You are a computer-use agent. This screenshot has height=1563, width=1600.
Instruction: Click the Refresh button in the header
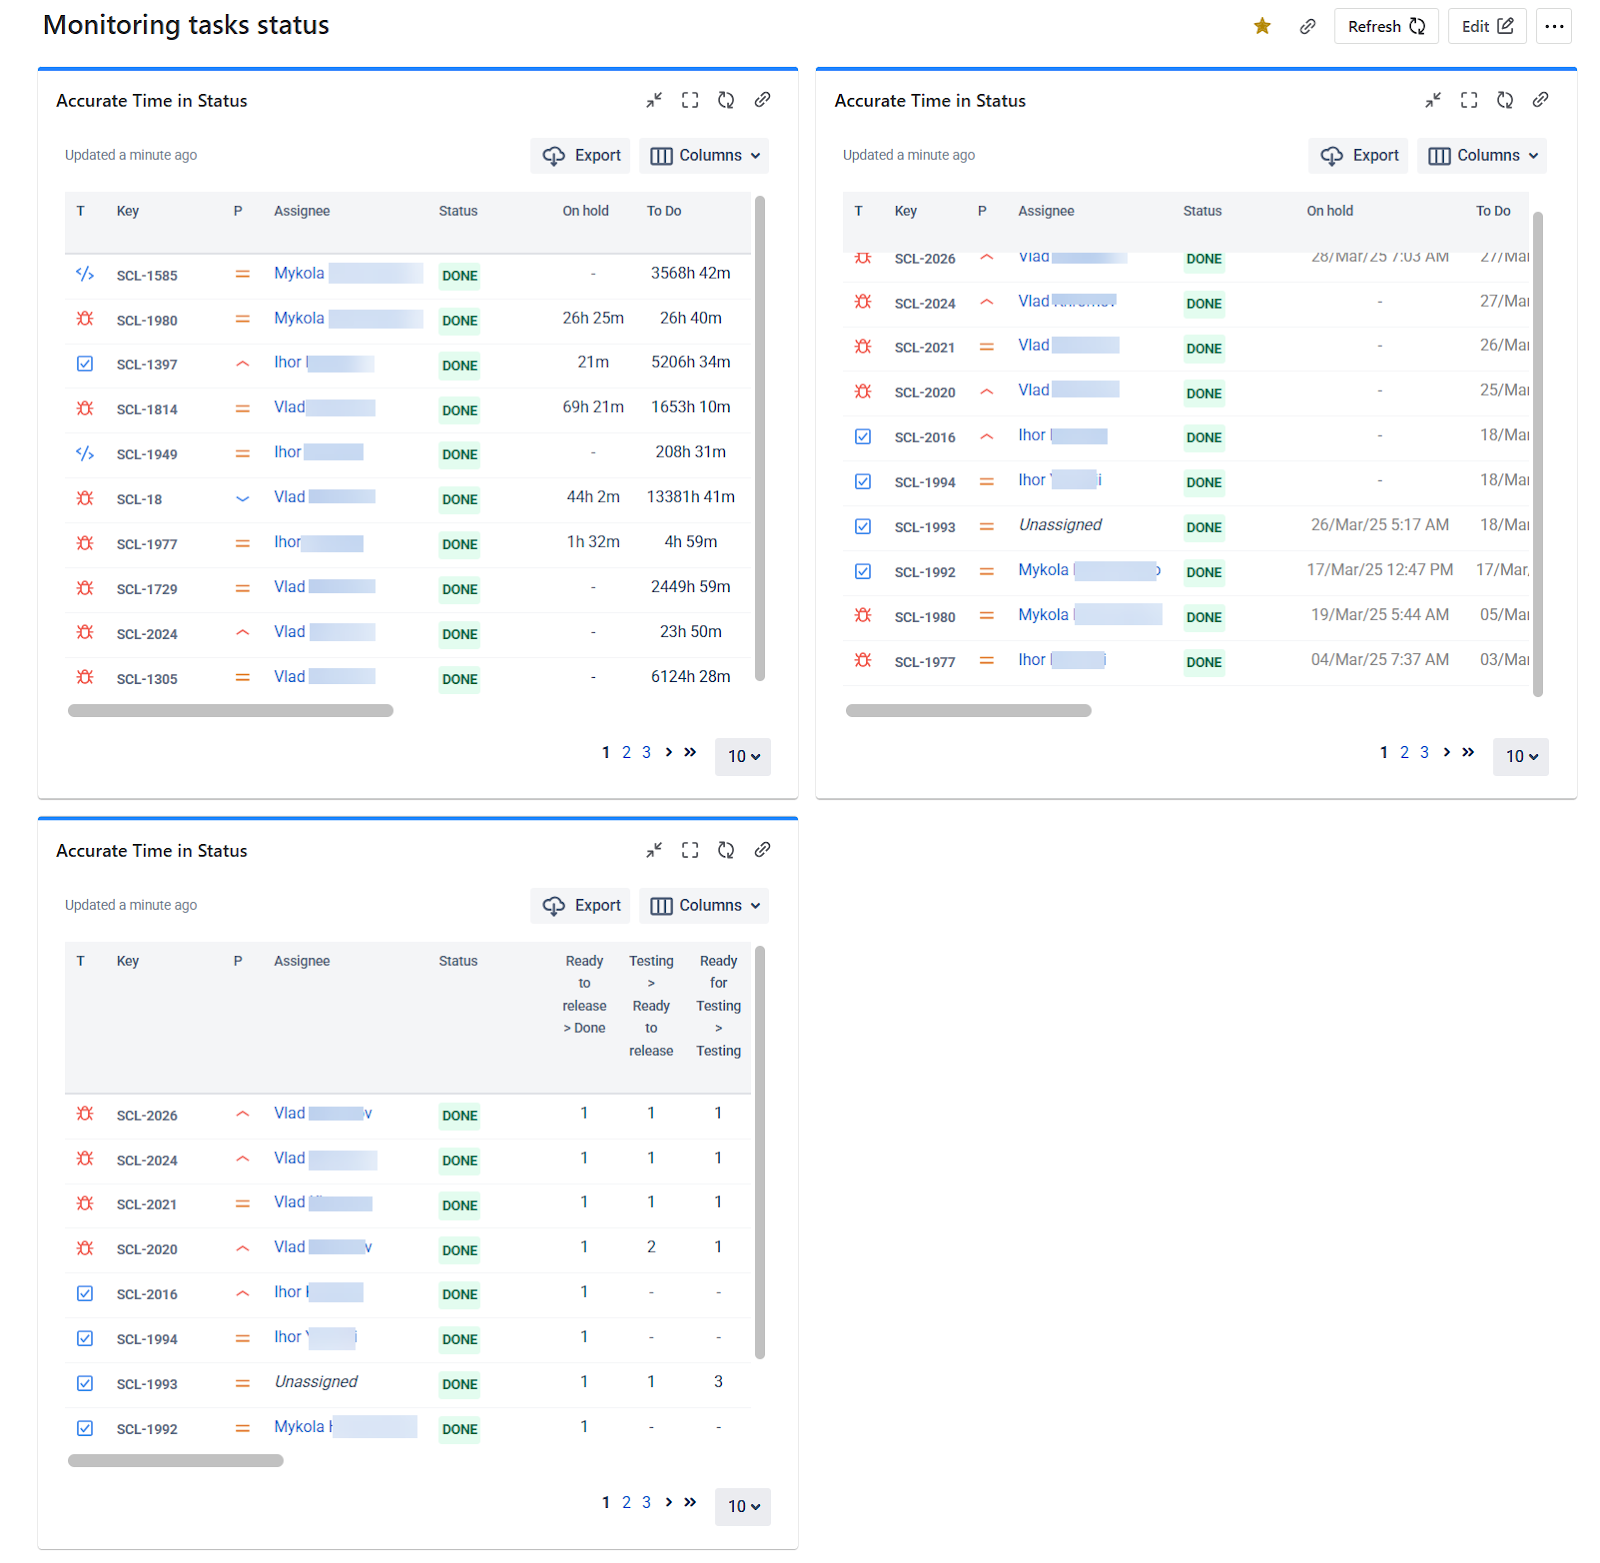click(1386, 26)
